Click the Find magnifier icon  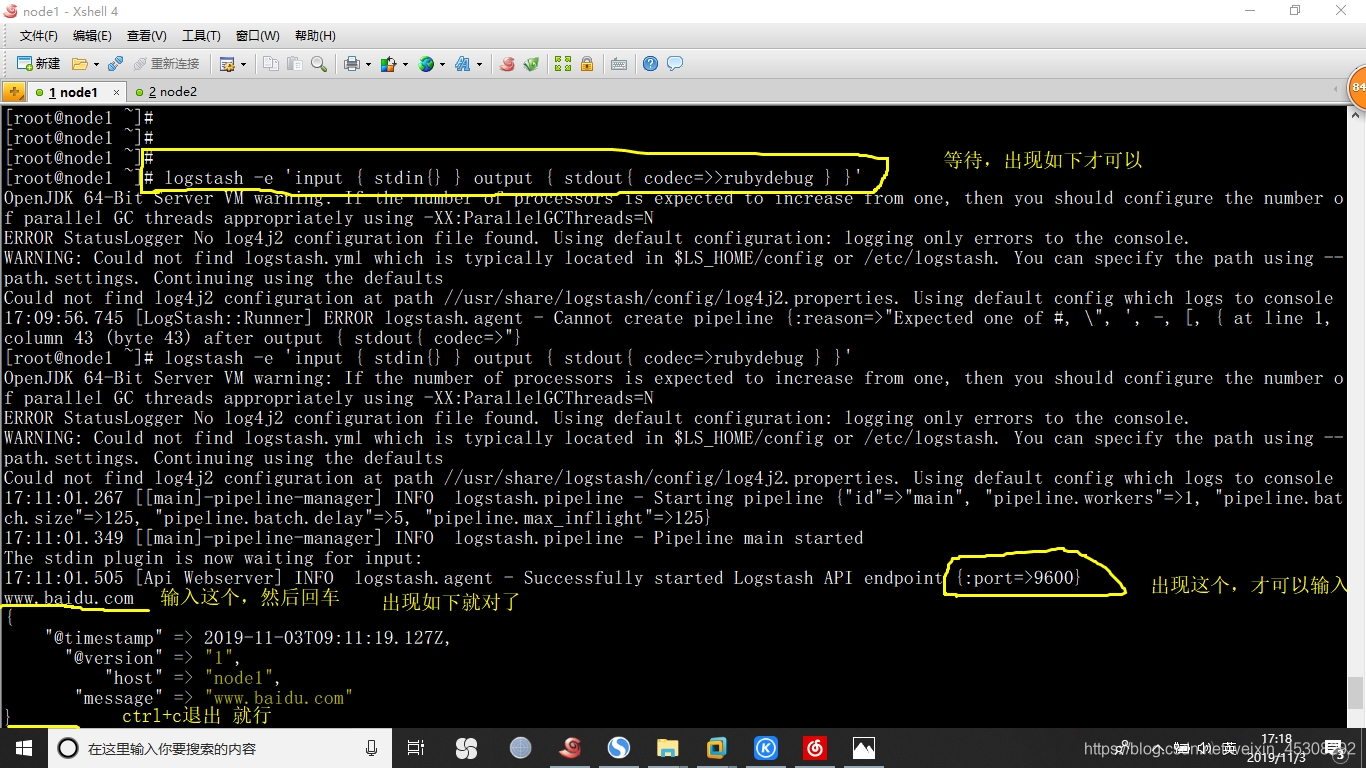click(319, 64)
